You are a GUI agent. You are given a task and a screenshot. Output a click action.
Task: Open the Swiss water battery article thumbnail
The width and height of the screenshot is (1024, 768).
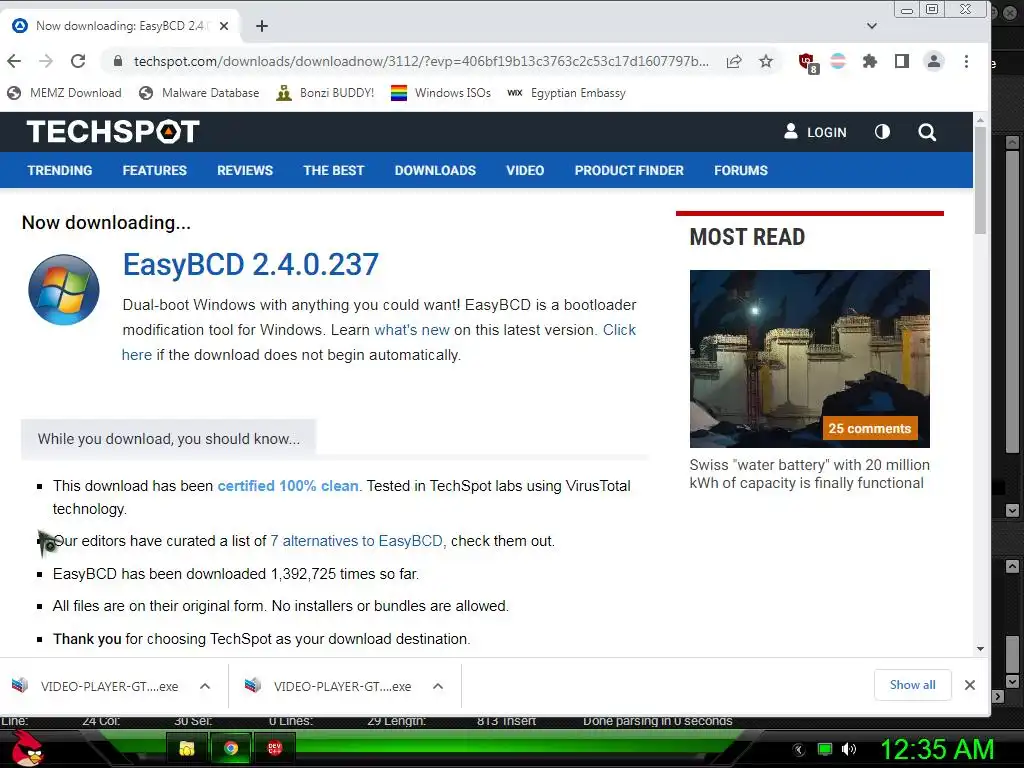(x=810, y=359)
